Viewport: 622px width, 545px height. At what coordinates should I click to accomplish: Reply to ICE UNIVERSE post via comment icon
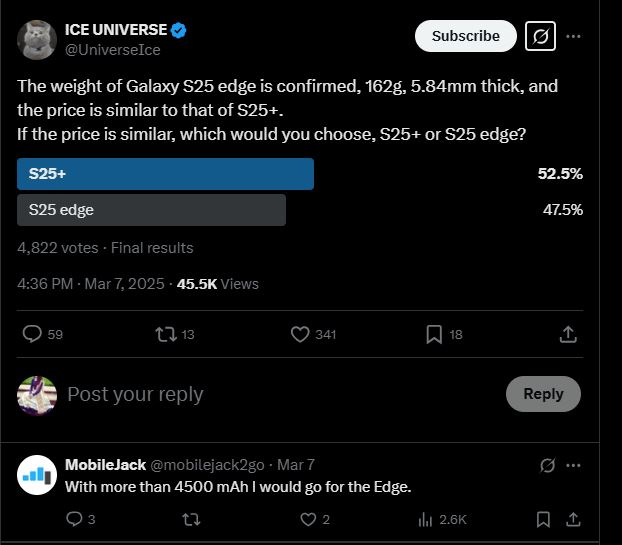click(32, 334)
